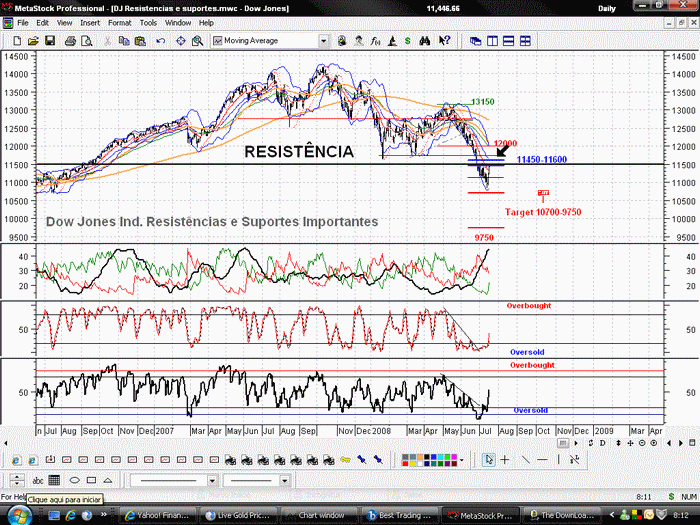Save the chart using the floppy icon
The image size is (700, 525).
tap(50, 41)
